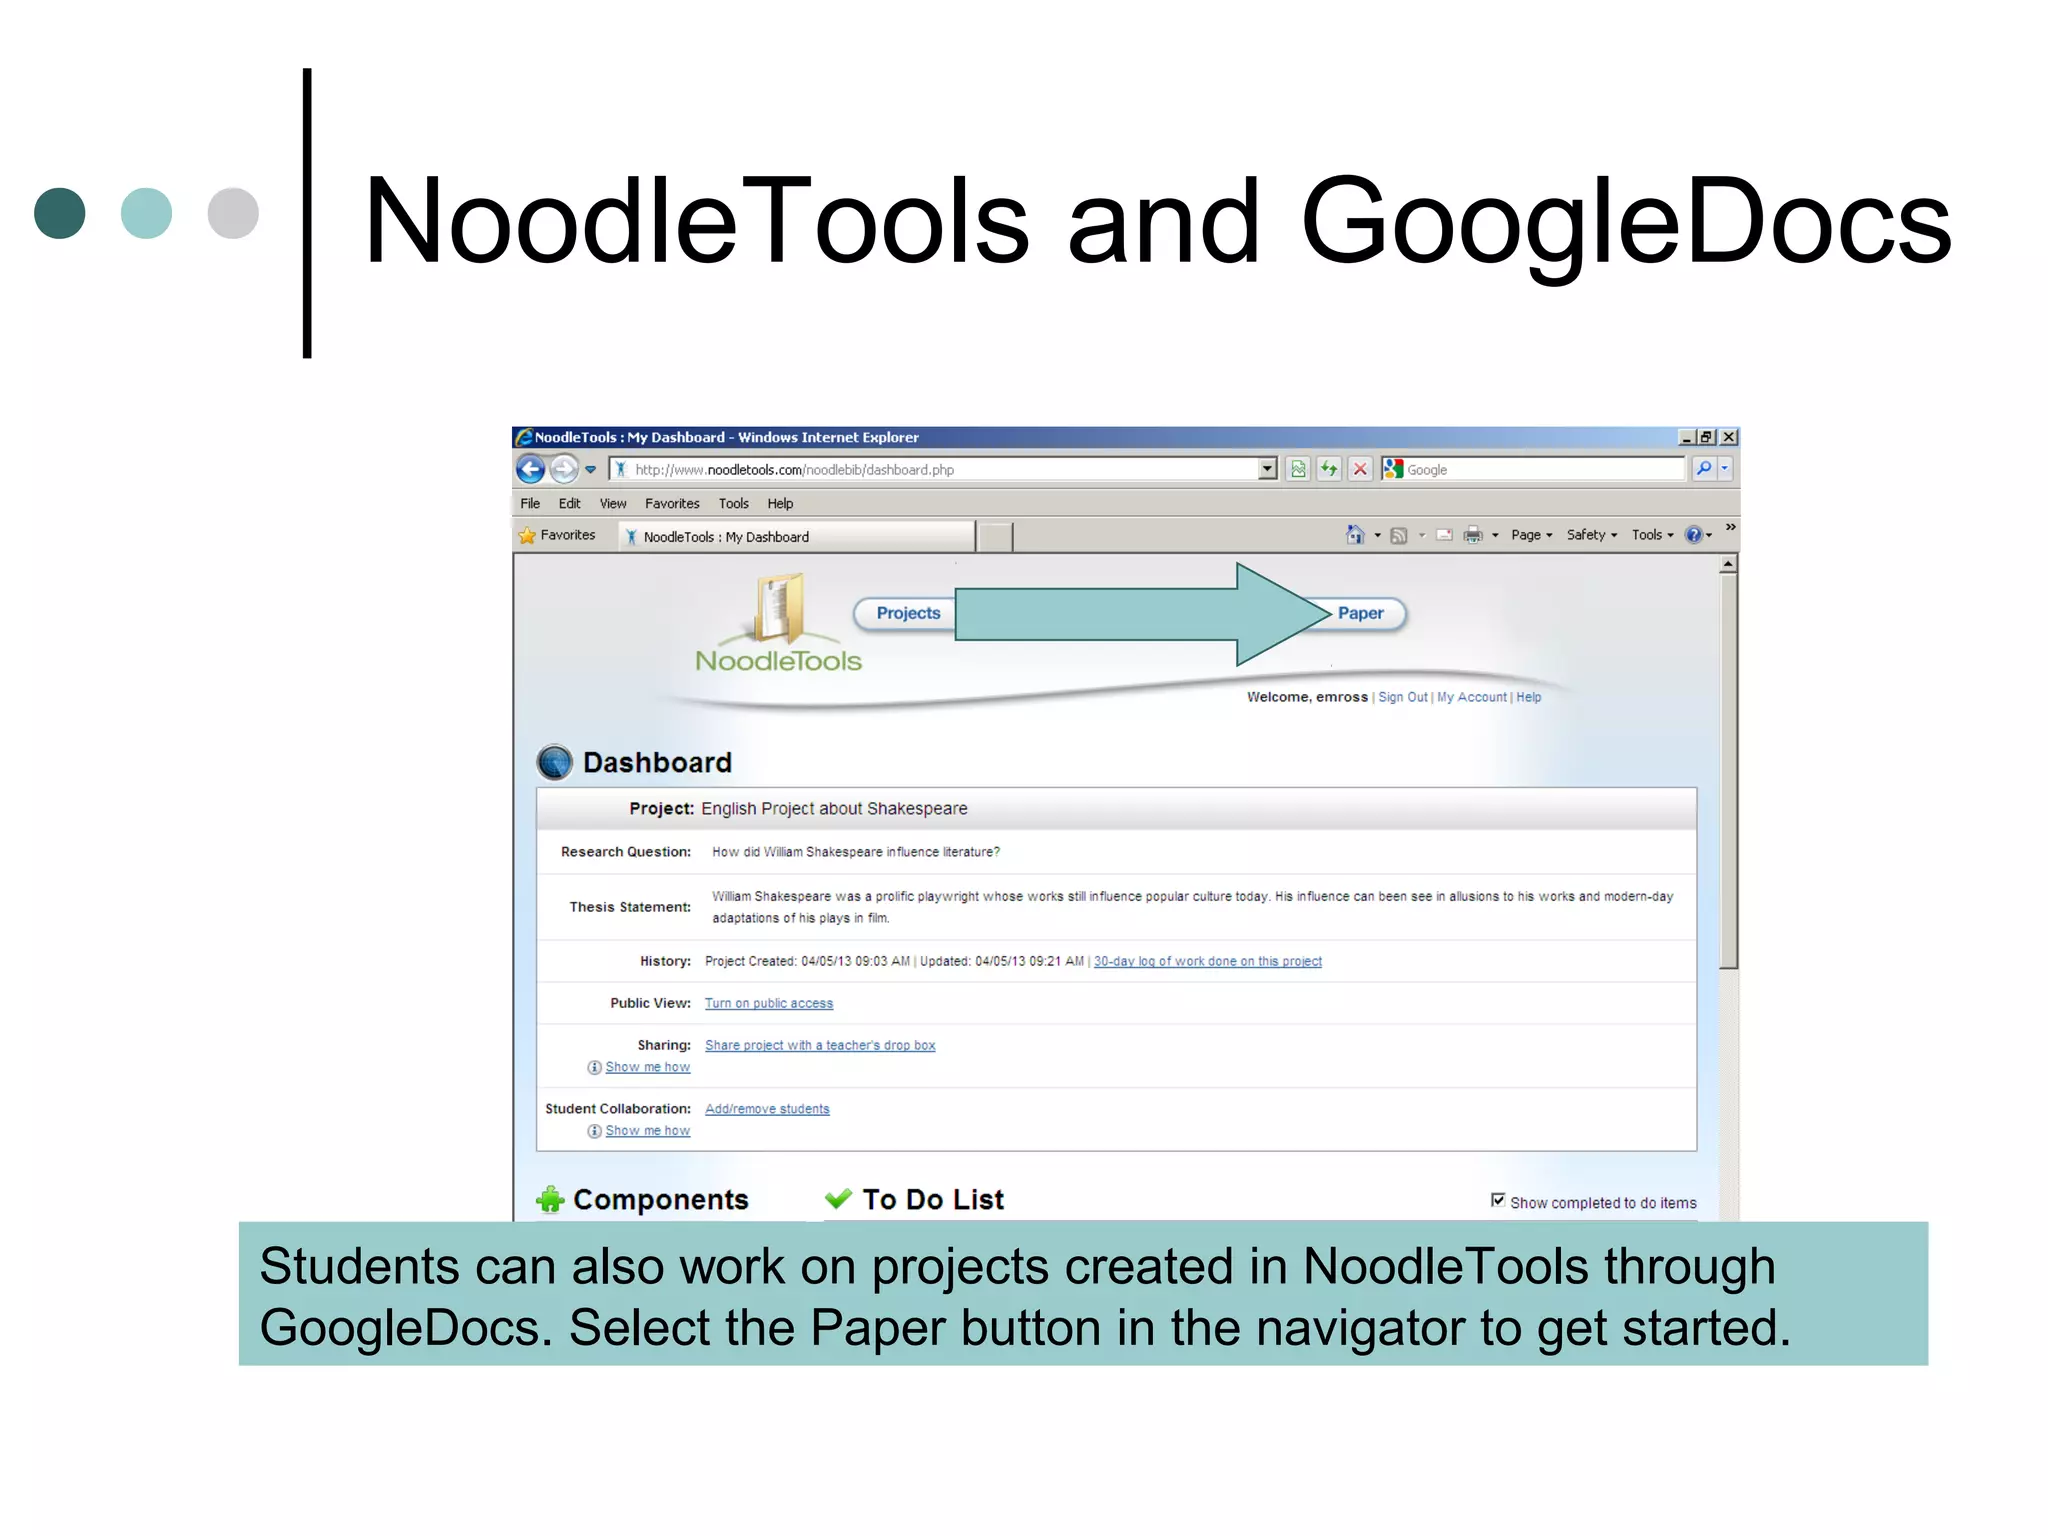2048x1536 pixels.
Task: Open the Edit menu
Action: point(569,503)
